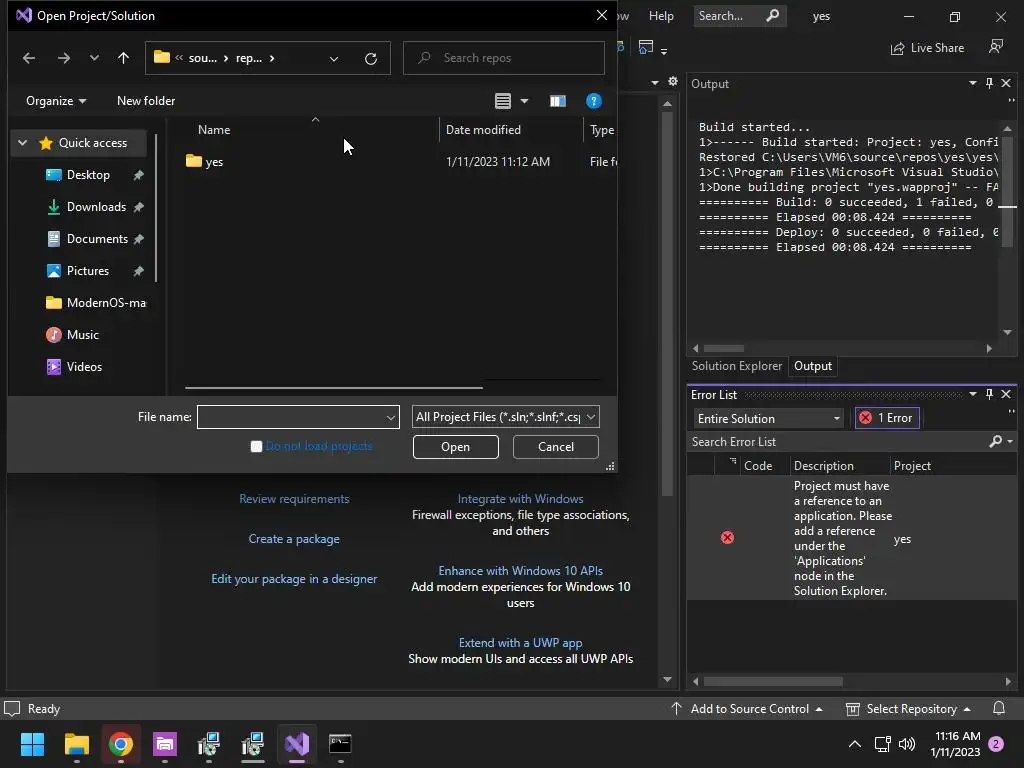The height and width of the screenshot is (768, 1024).
Task: Open view options dropdown arrow
Action: point(524,101)
